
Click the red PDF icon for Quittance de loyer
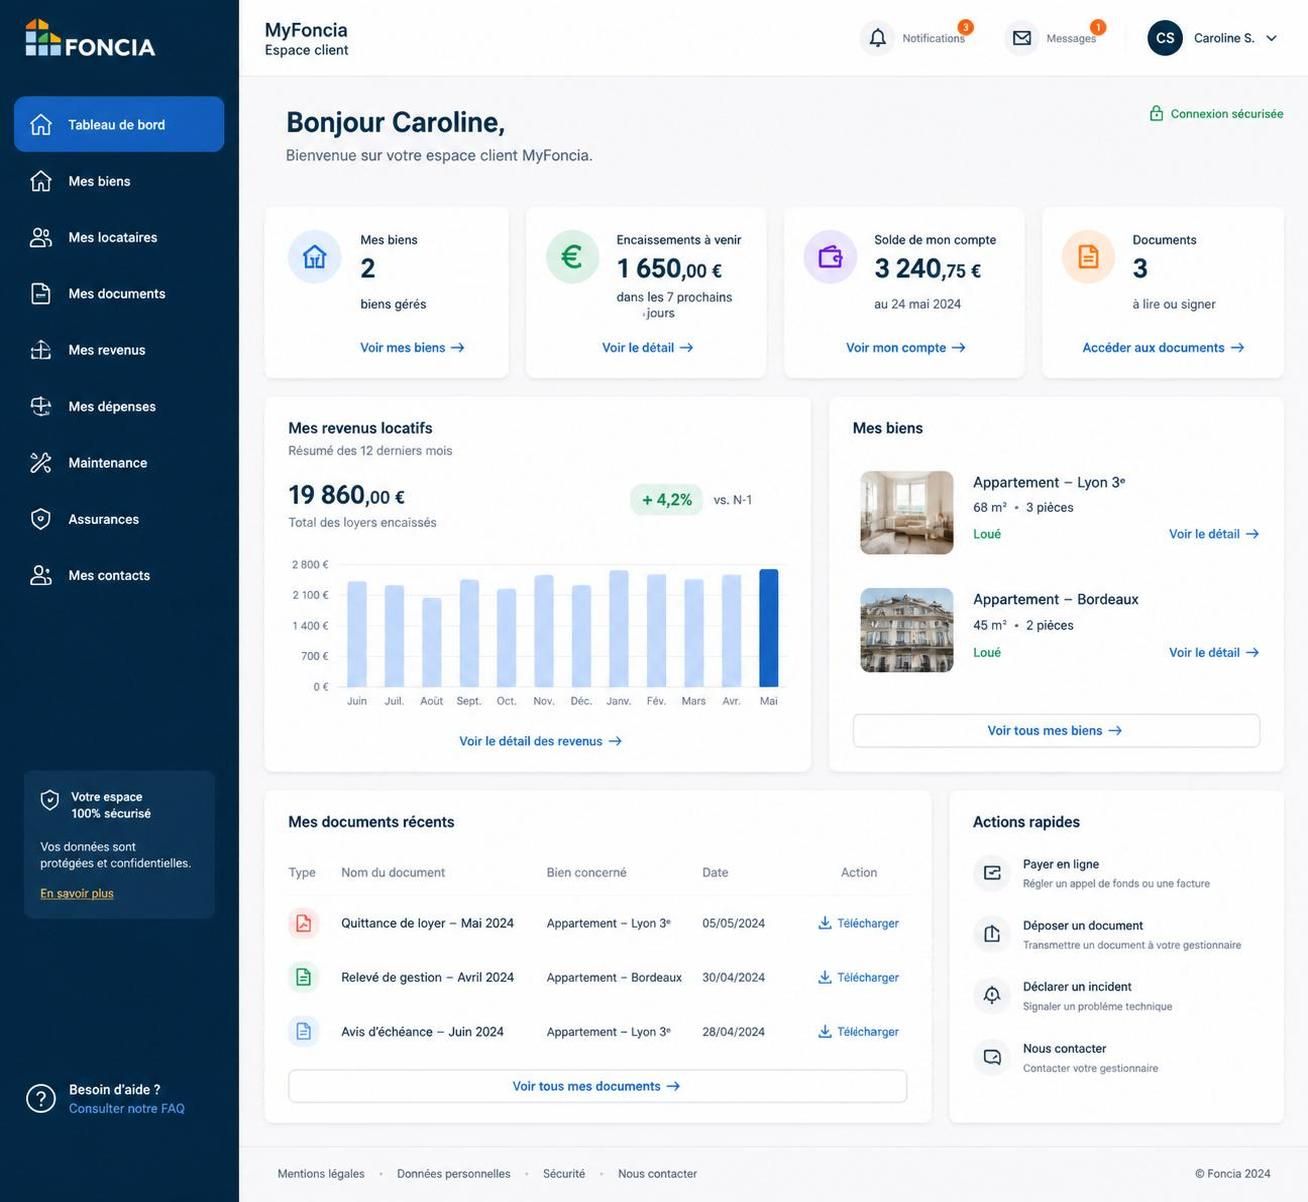[x=304, y=923]
